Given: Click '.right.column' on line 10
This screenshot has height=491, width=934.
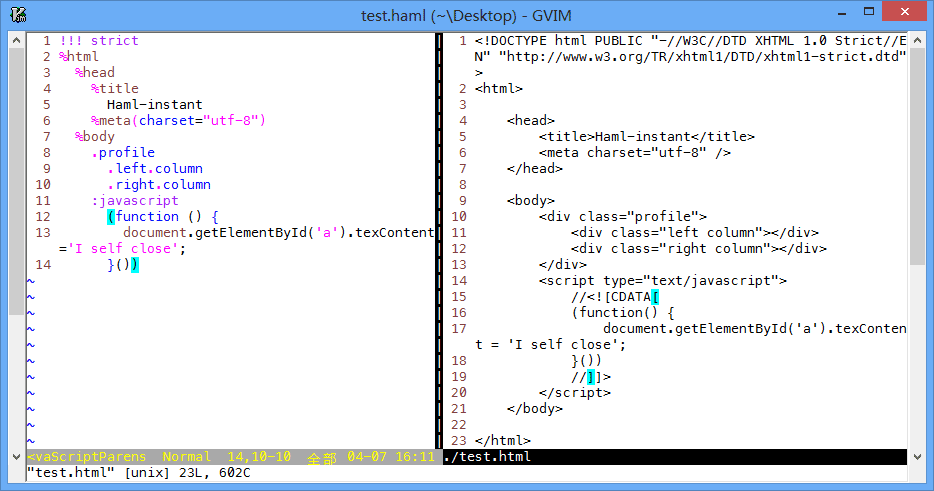Looking at the screenshot, I should tap(159, 185).
